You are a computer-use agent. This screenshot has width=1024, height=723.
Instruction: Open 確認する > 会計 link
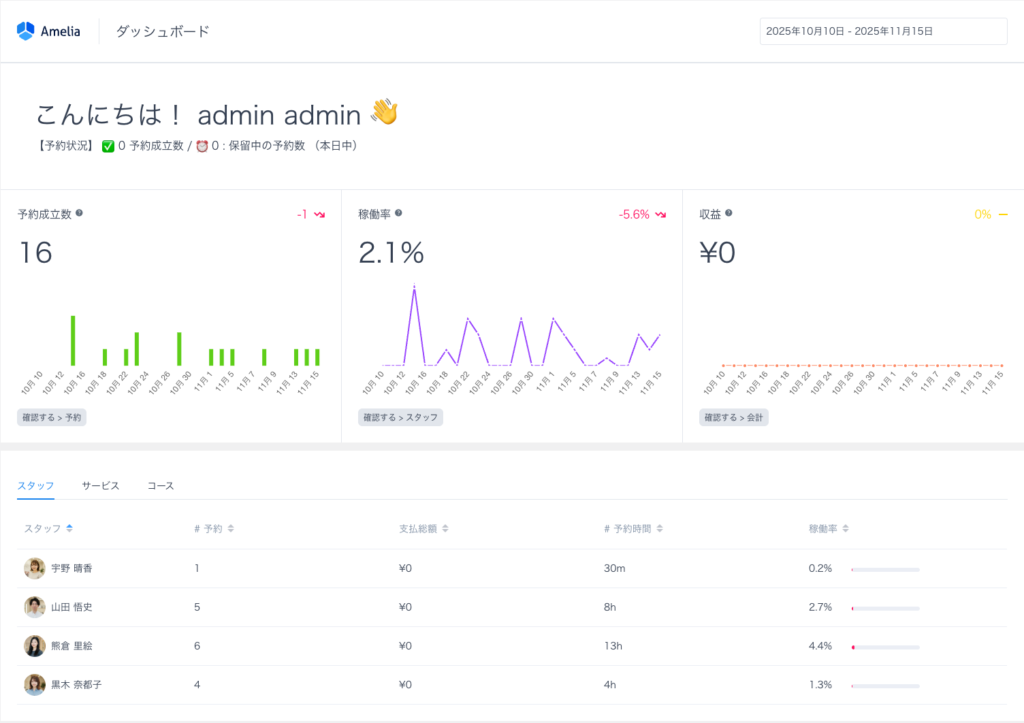point(733,417)
